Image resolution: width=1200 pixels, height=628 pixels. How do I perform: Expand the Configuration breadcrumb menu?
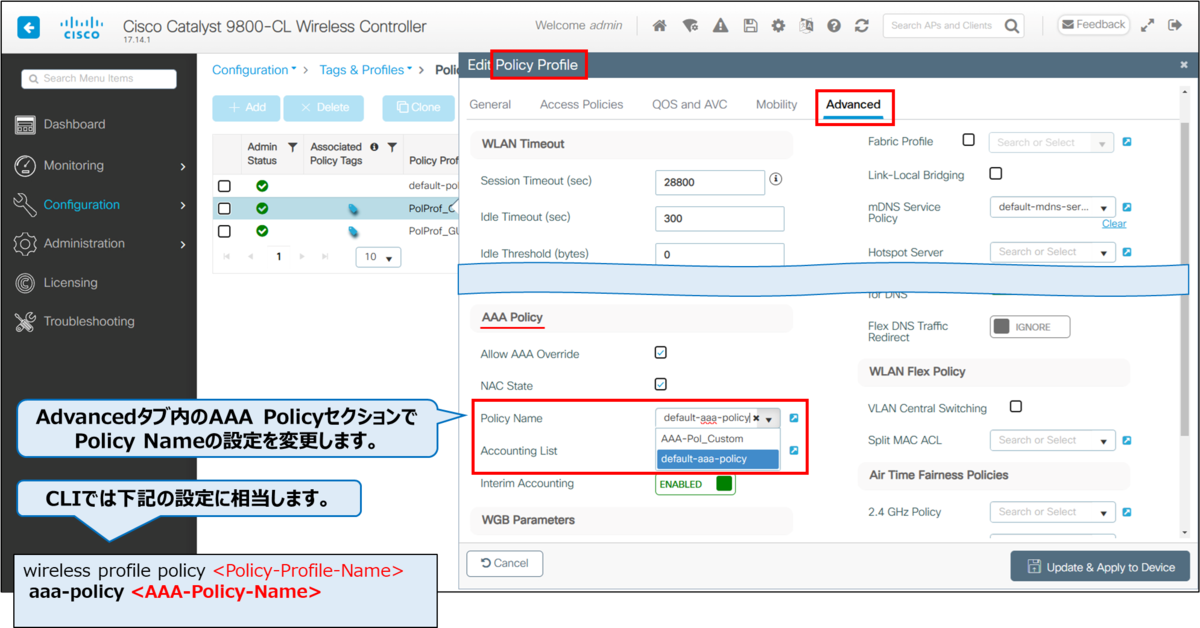[x=254, y=70]
